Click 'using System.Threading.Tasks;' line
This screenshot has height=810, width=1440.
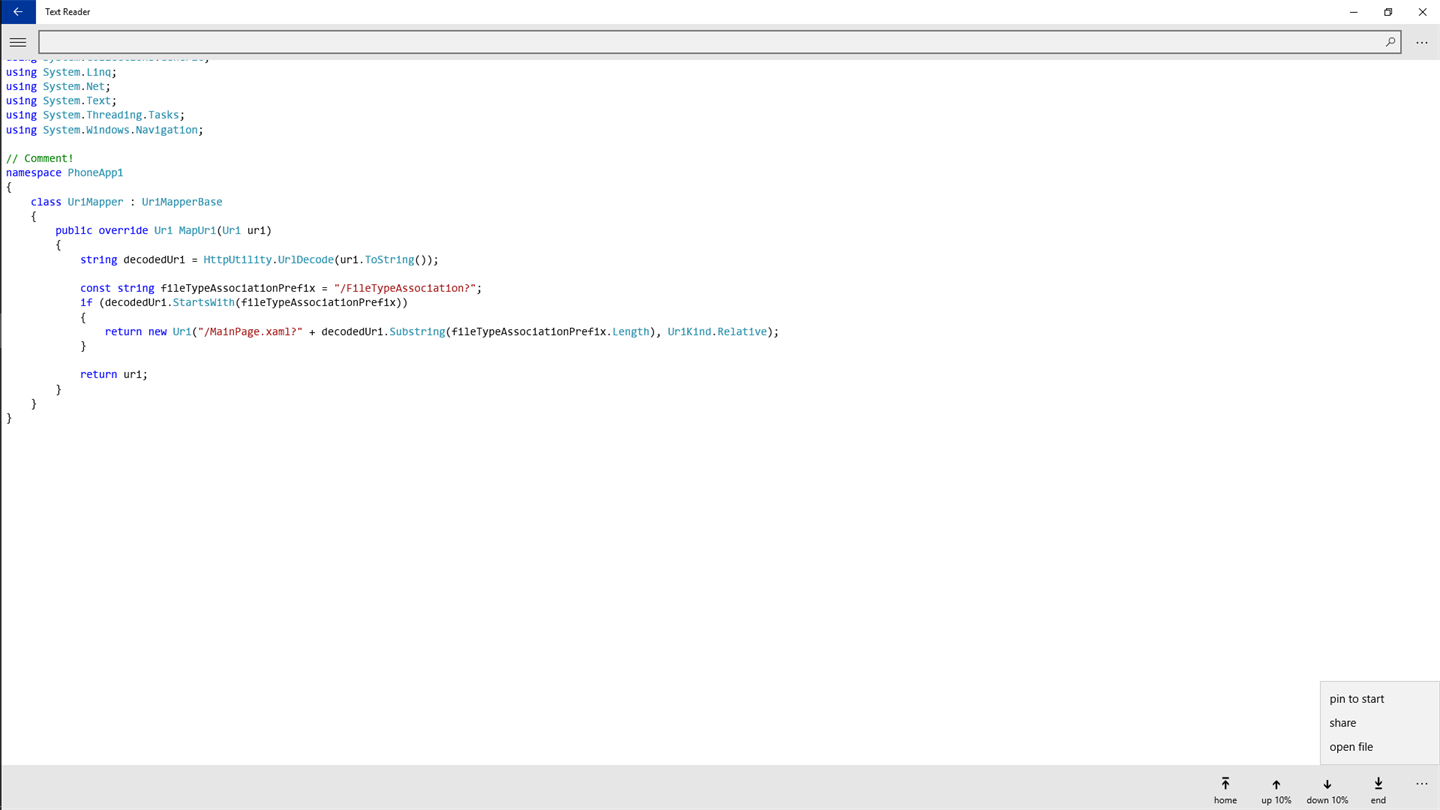[95, 115]
